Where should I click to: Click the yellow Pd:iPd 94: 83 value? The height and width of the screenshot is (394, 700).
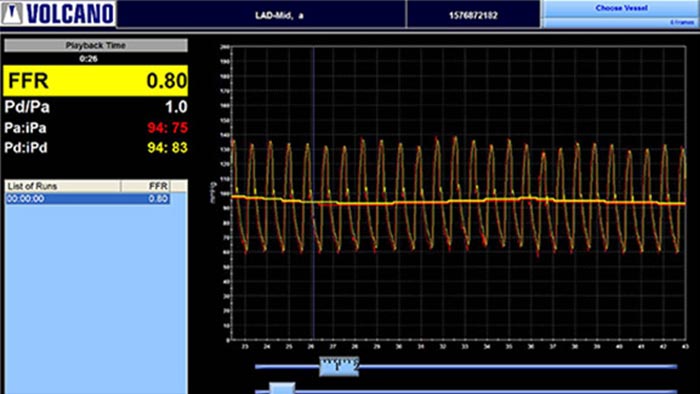(167, 148)
